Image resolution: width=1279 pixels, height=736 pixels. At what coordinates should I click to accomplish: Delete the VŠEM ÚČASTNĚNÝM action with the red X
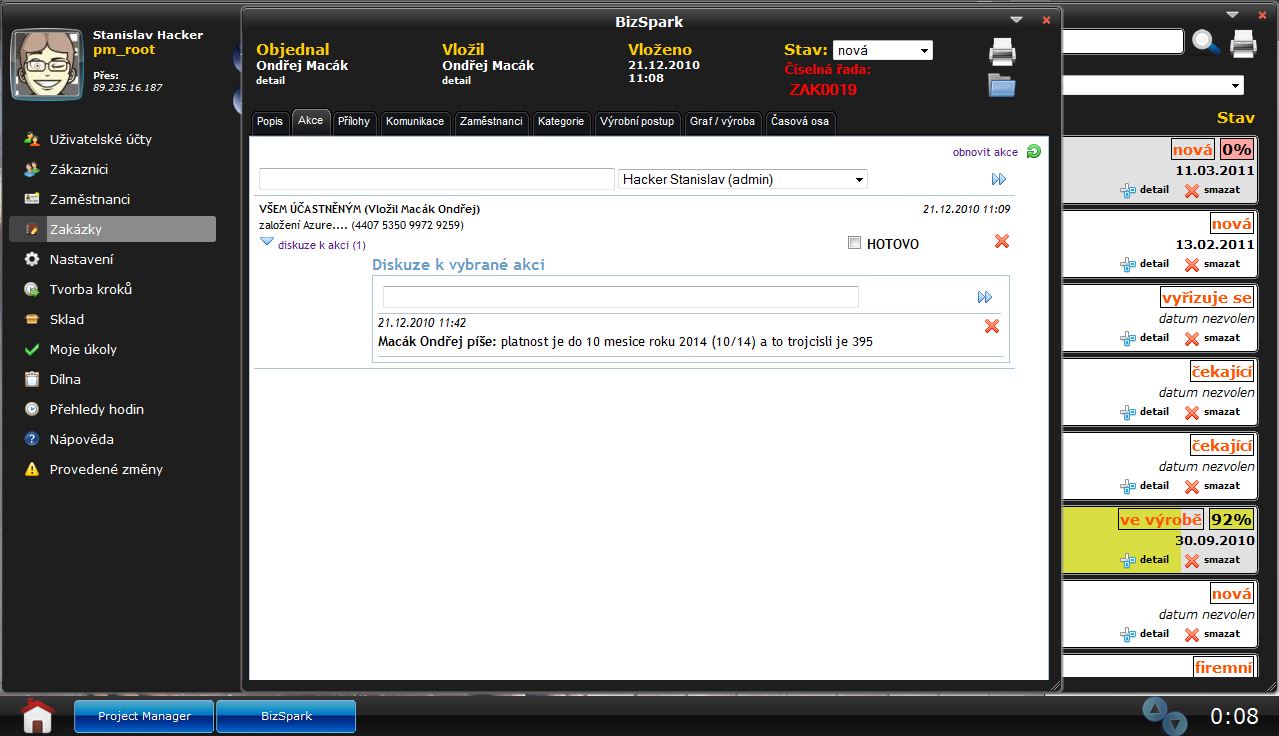1002,241
